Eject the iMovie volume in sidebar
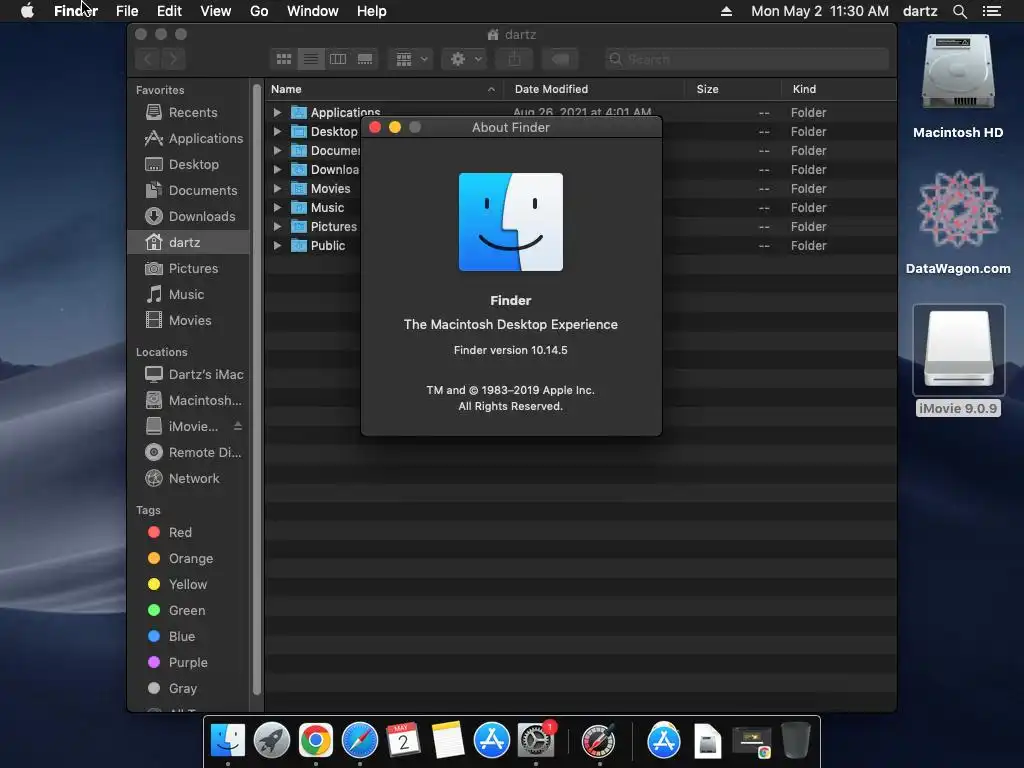Screen dimensions: 1024x768 (x=238, y=426)
